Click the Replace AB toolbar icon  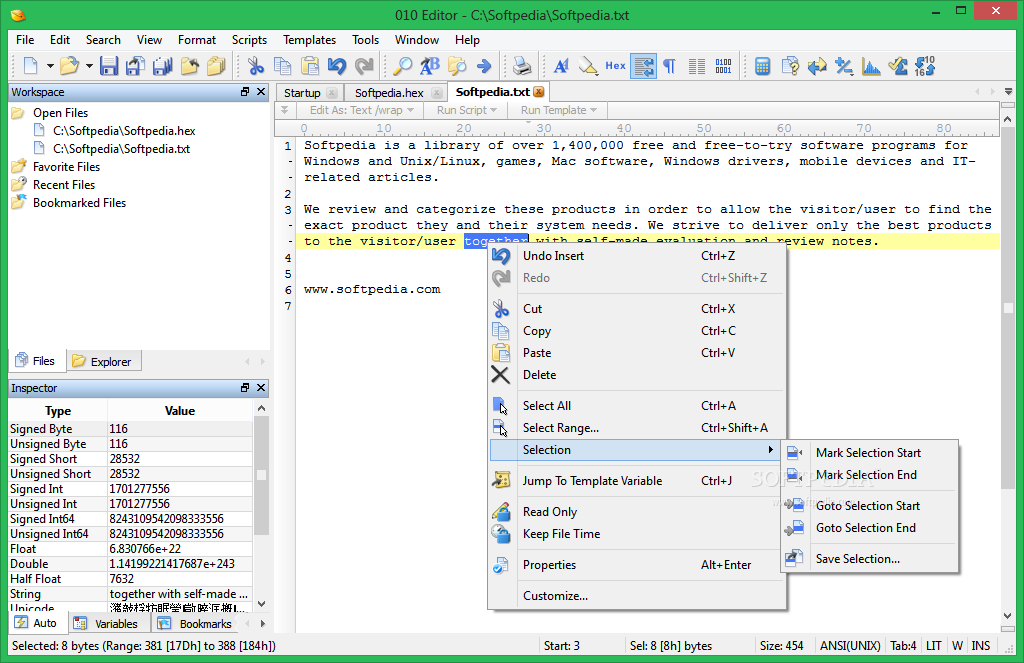[430, 66]
